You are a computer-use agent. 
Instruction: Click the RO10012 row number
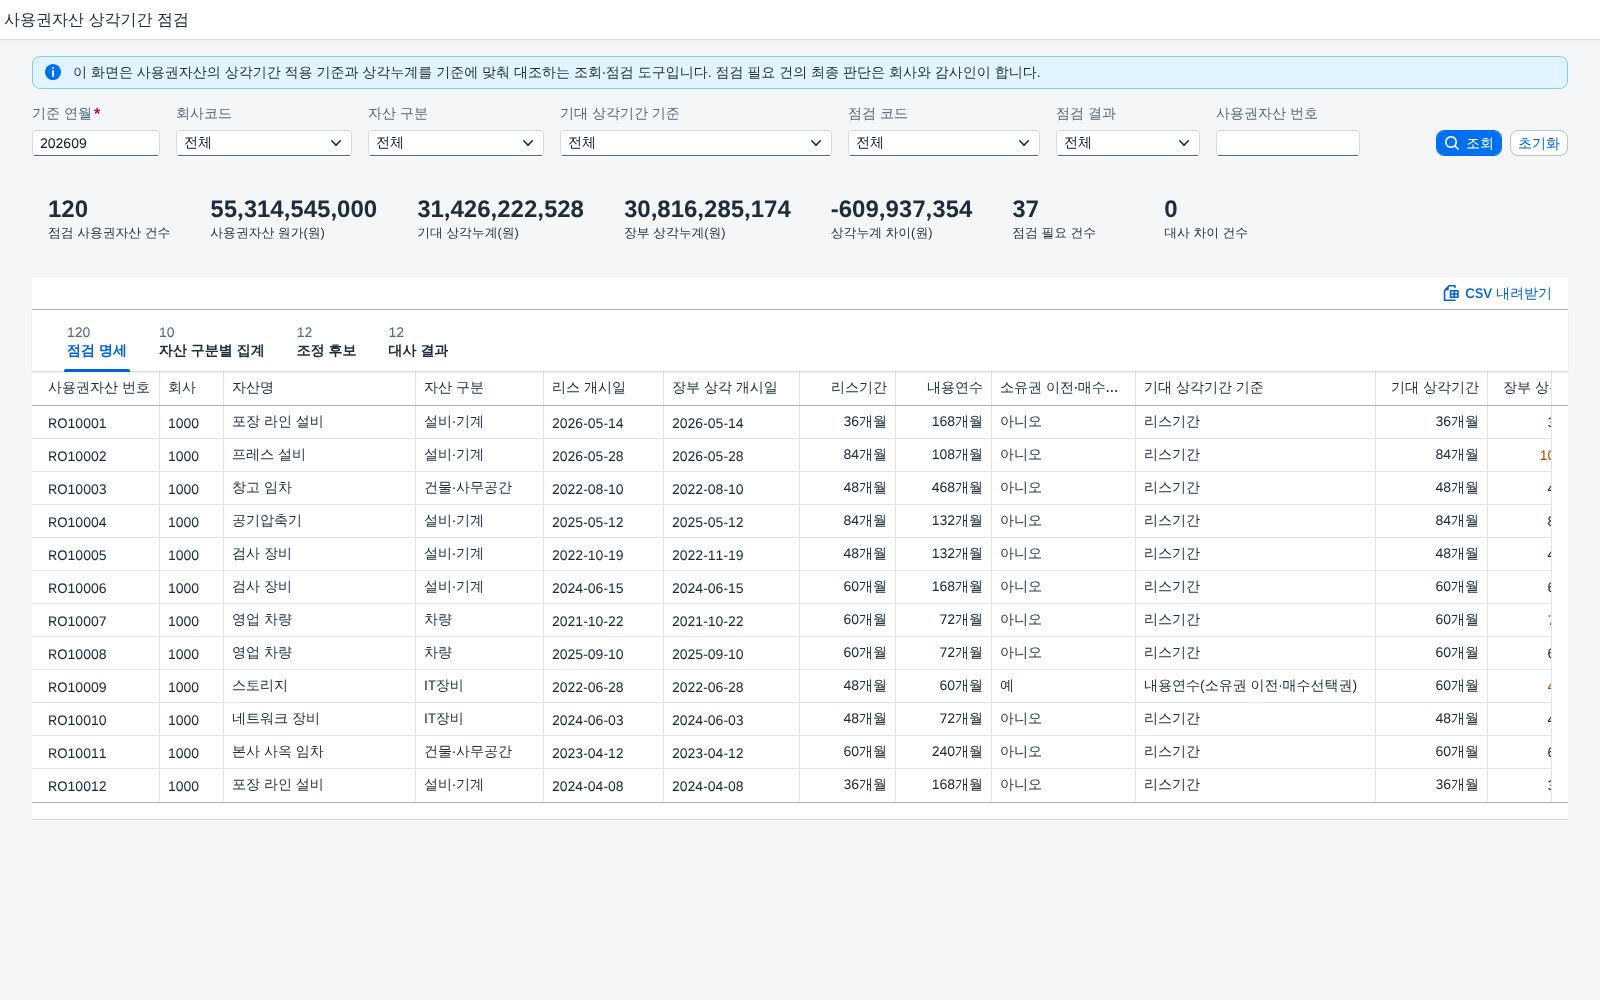pyautogui.click(x=77, y=786)
